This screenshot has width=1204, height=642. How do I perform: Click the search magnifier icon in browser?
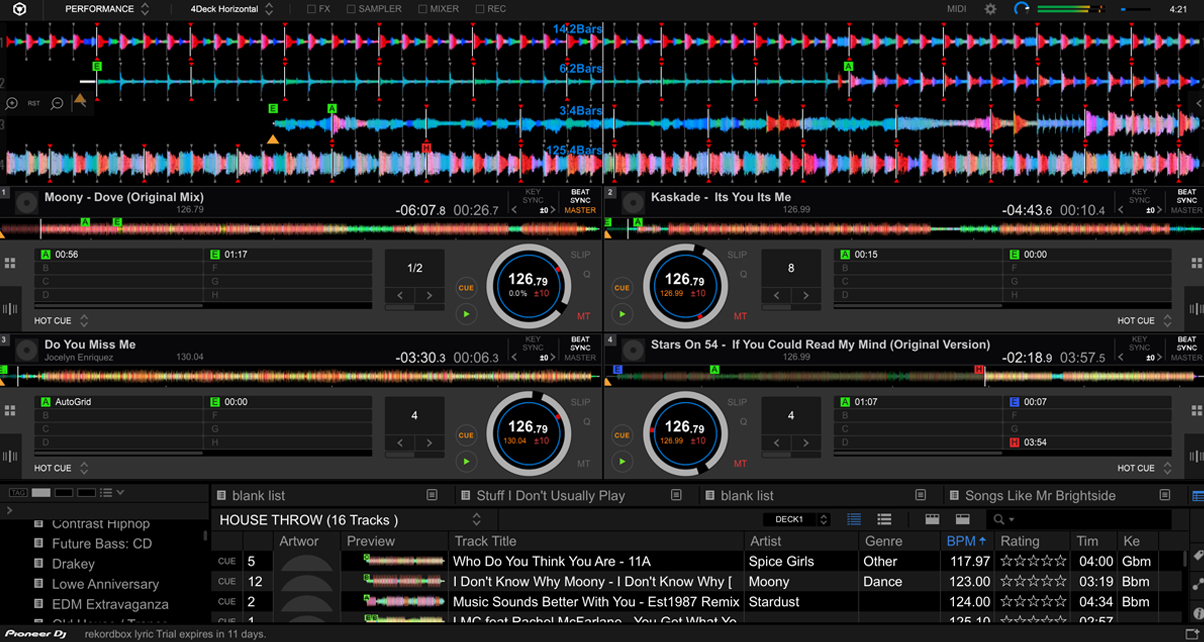click(x=998, y=520)
